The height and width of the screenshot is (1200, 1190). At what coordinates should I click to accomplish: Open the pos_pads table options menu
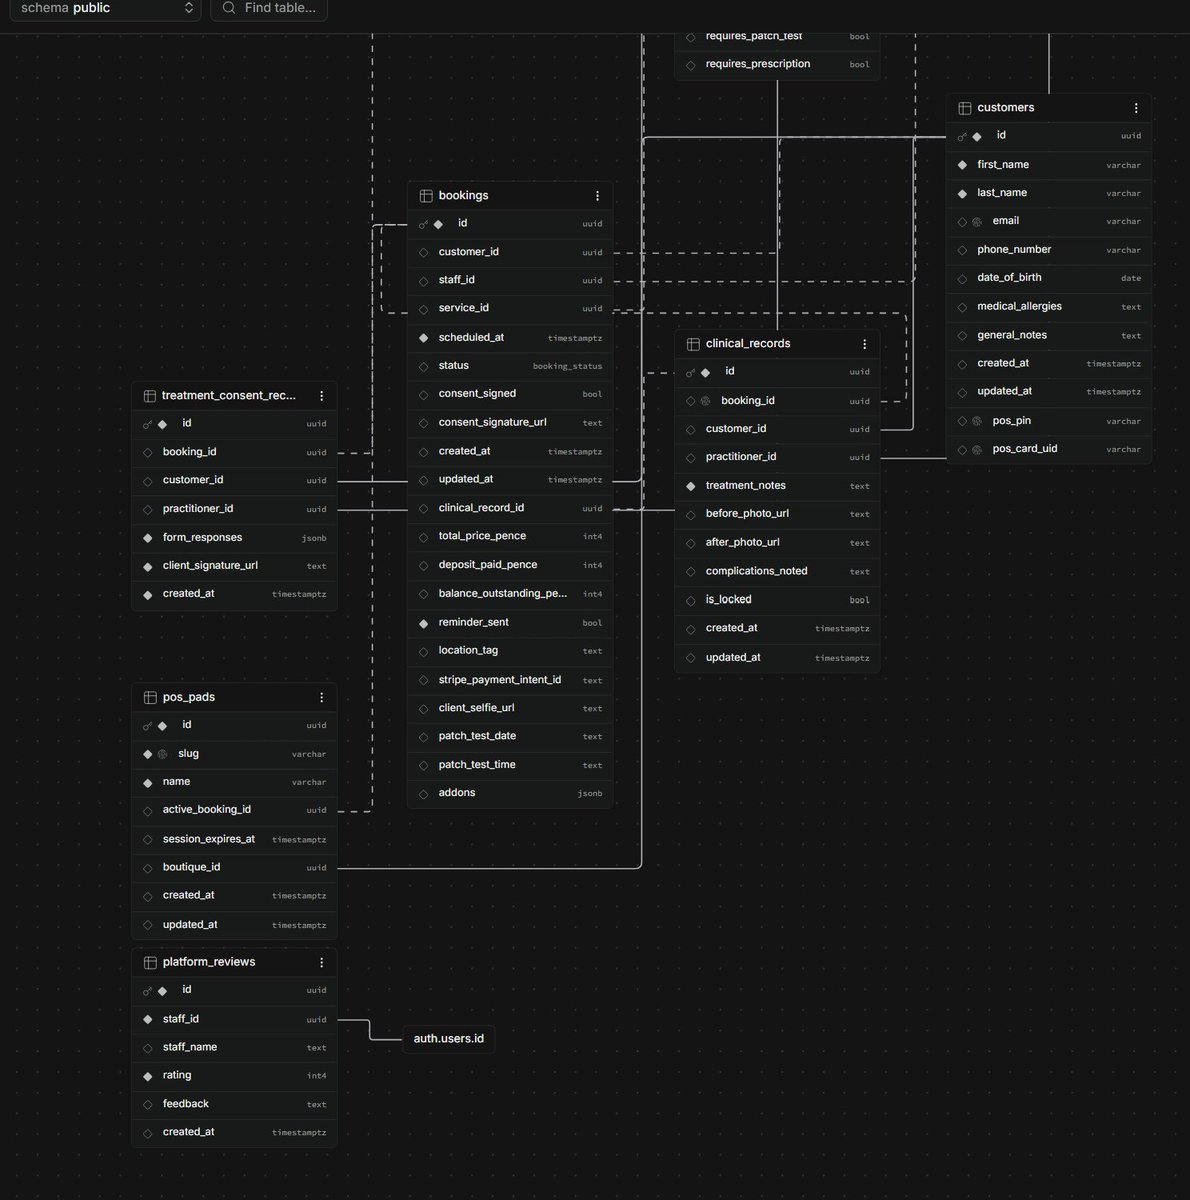[321, 698]
